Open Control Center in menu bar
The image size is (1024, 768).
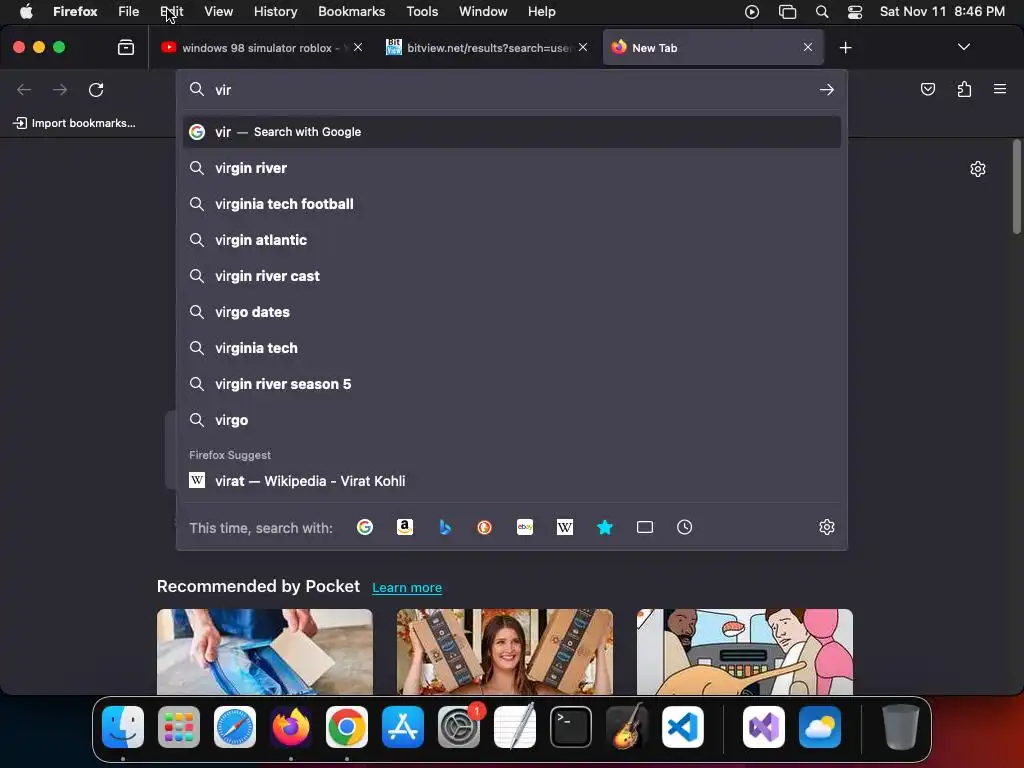pos(855,12)
